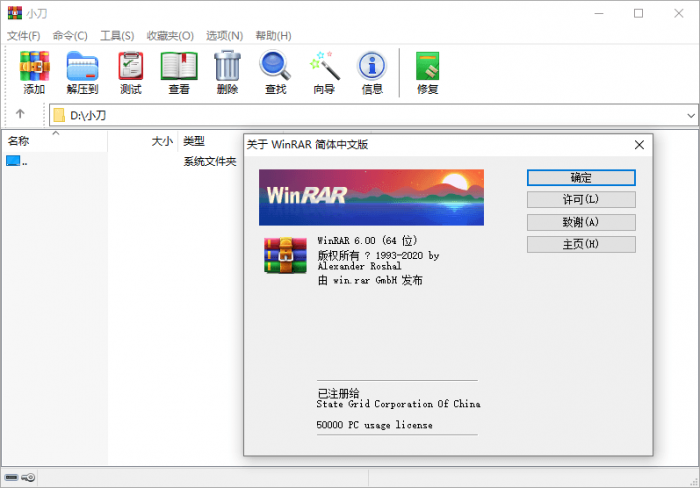
Task: Close the 关于 WinRAR dialog
Action: tap(639, 144)
